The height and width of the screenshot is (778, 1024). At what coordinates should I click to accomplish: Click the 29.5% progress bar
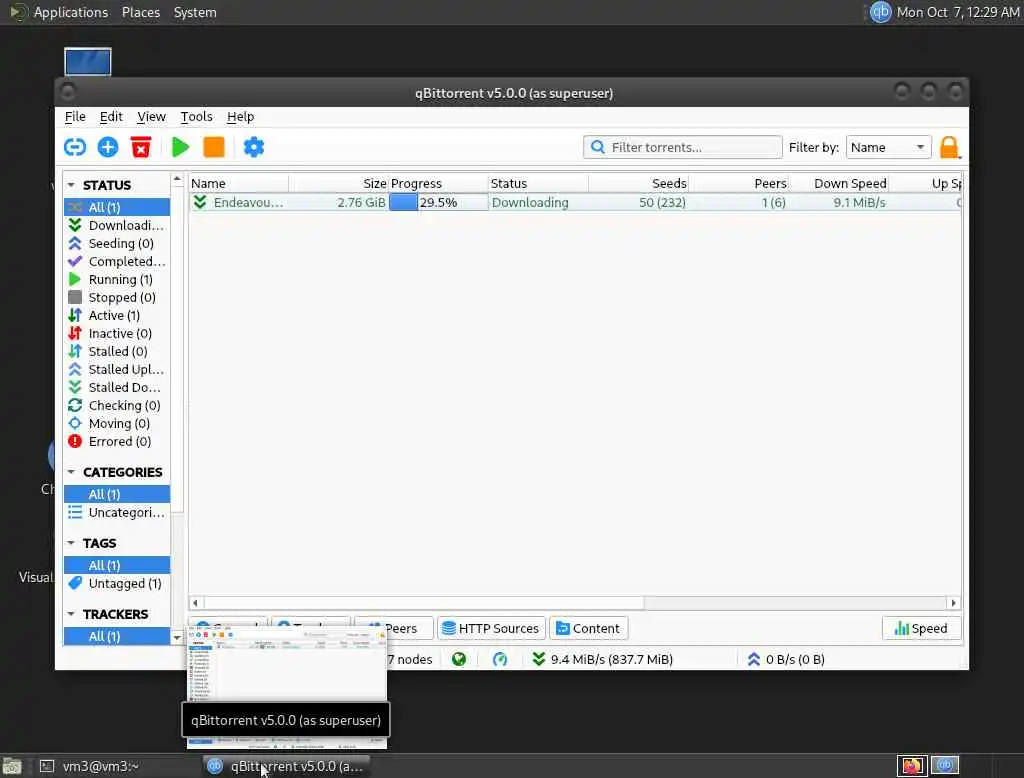(x=438, y=203)
